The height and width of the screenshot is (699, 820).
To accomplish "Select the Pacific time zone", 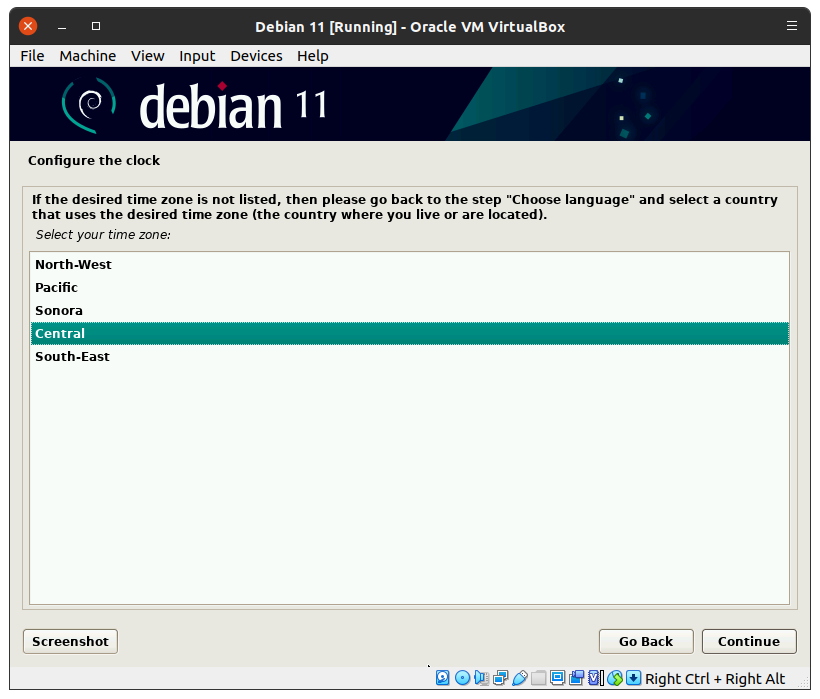I will click(56, 288).
